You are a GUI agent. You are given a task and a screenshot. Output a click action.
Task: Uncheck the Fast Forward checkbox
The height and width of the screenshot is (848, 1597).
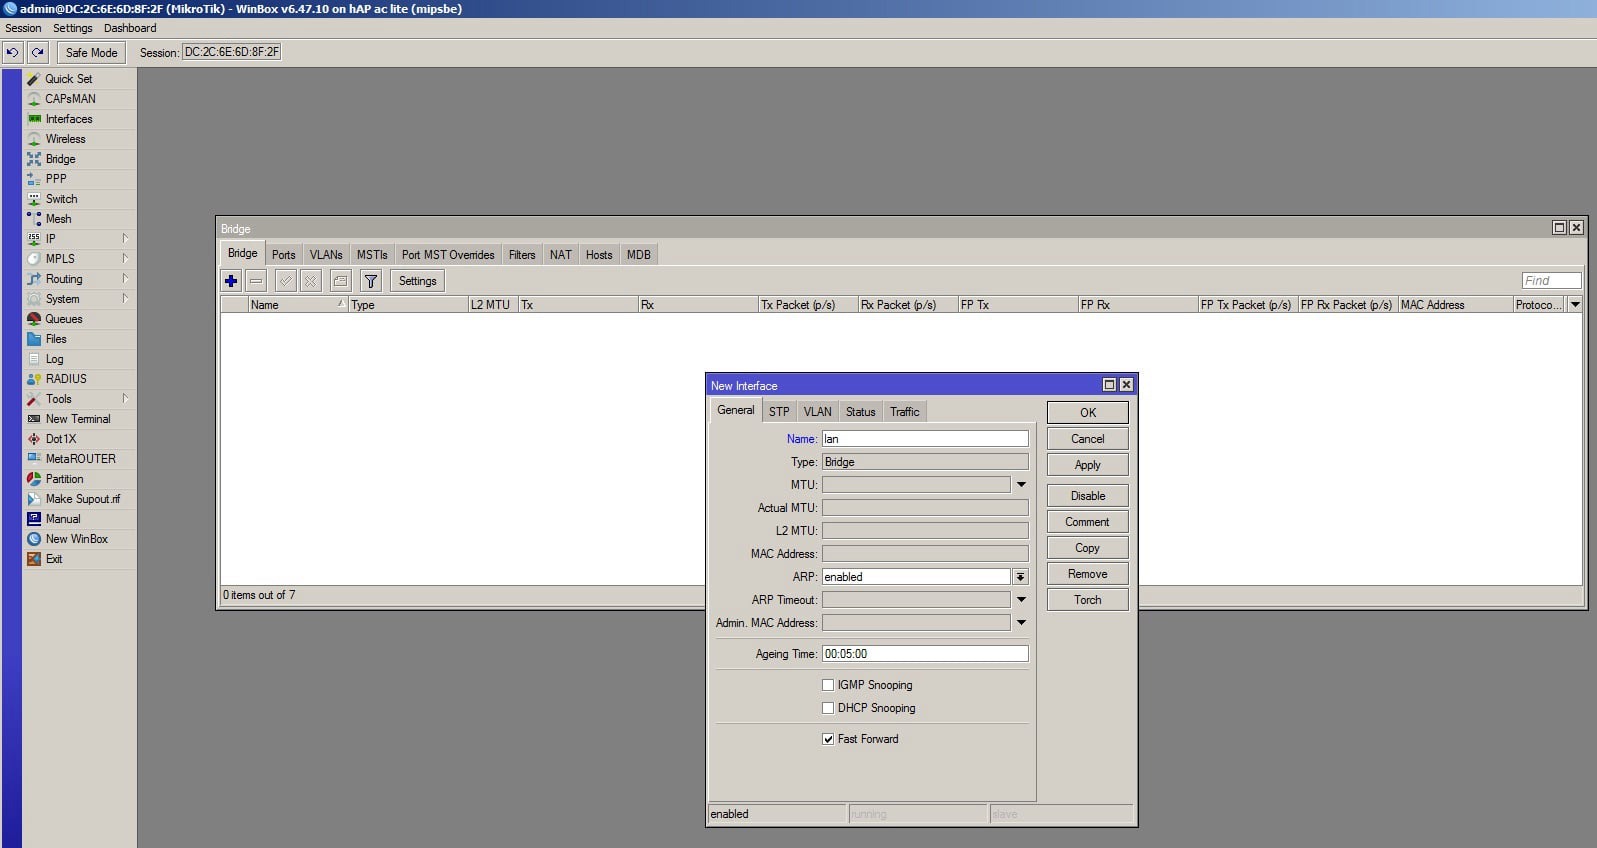point(828,739)
